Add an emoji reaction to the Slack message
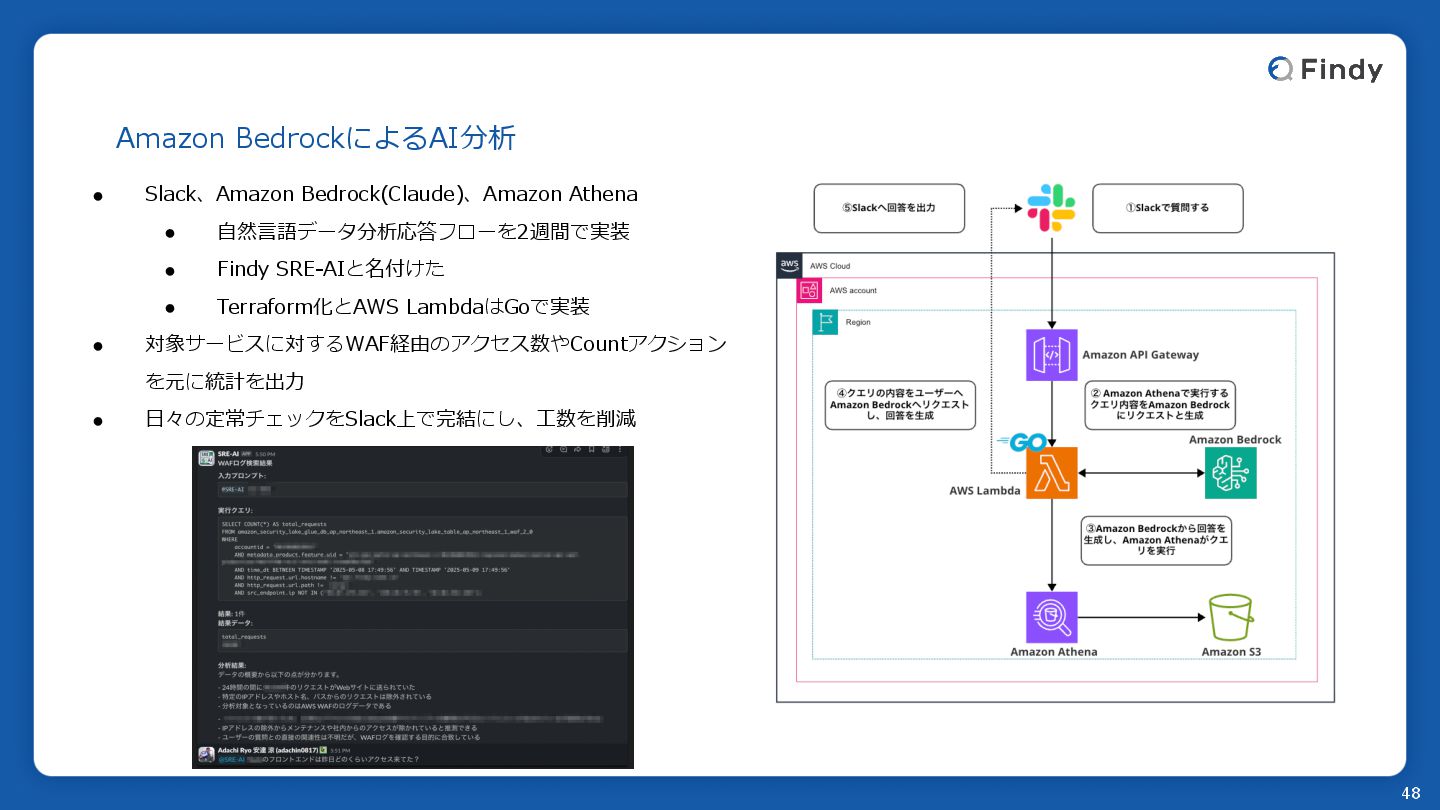Screen dimensions: 1440x810 pyautogui.click(x=549, y=450)
